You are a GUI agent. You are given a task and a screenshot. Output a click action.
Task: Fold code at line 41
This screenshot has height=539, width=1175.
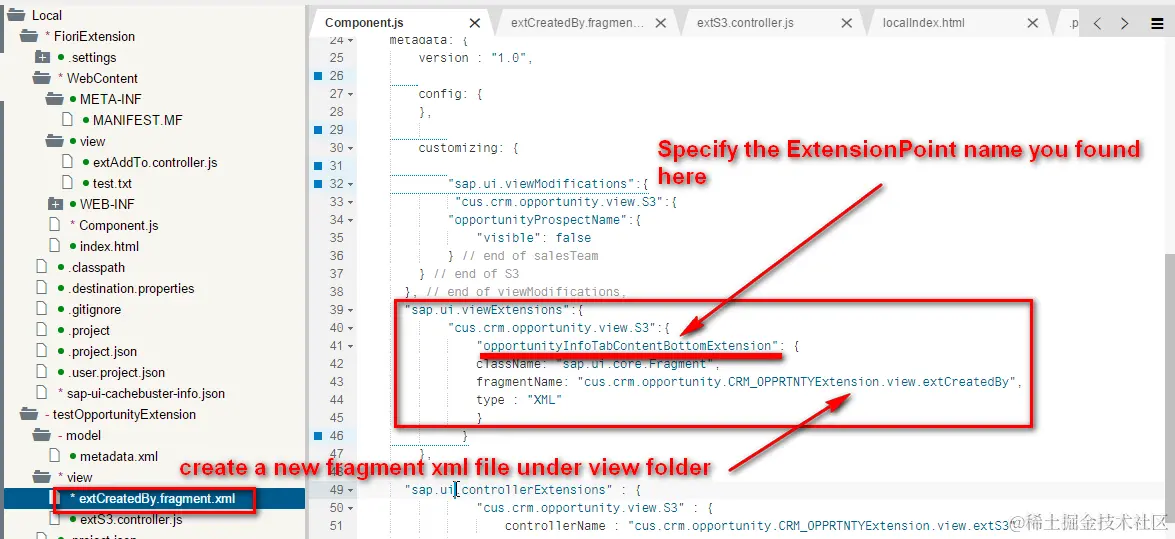350,346
